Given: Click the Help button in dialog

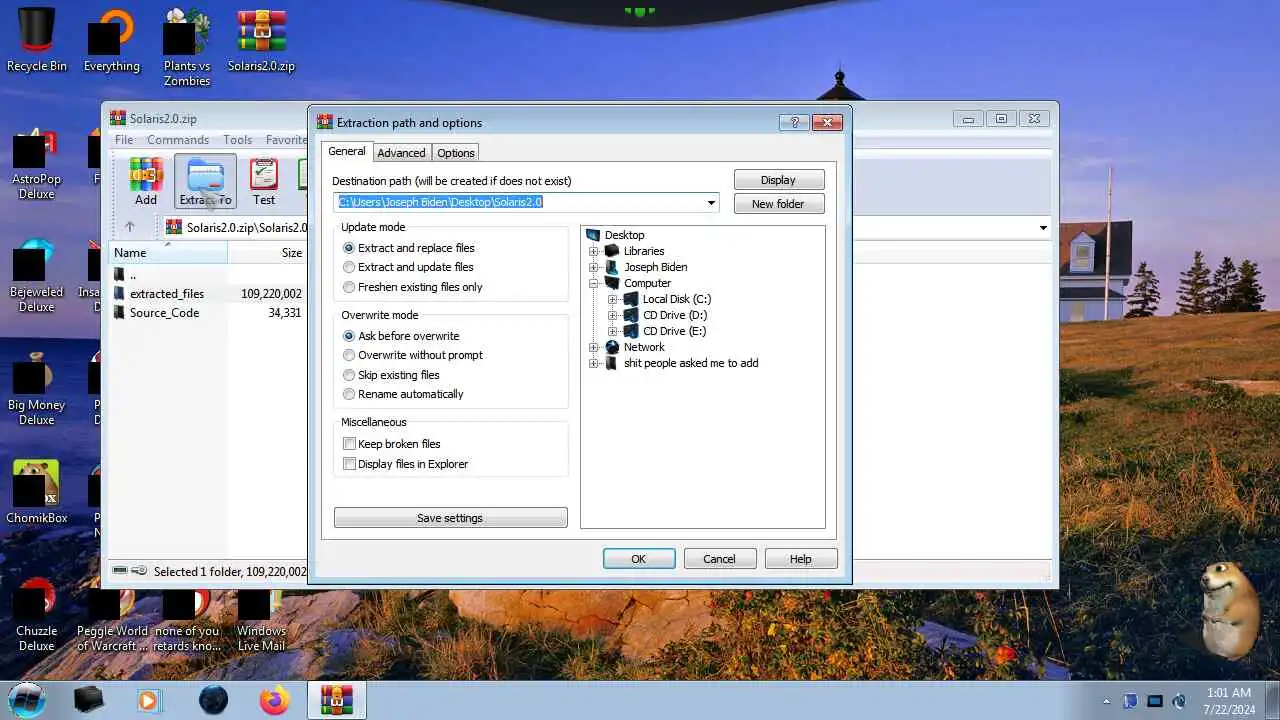Looking at the screenshot, I should click(801, 559).
